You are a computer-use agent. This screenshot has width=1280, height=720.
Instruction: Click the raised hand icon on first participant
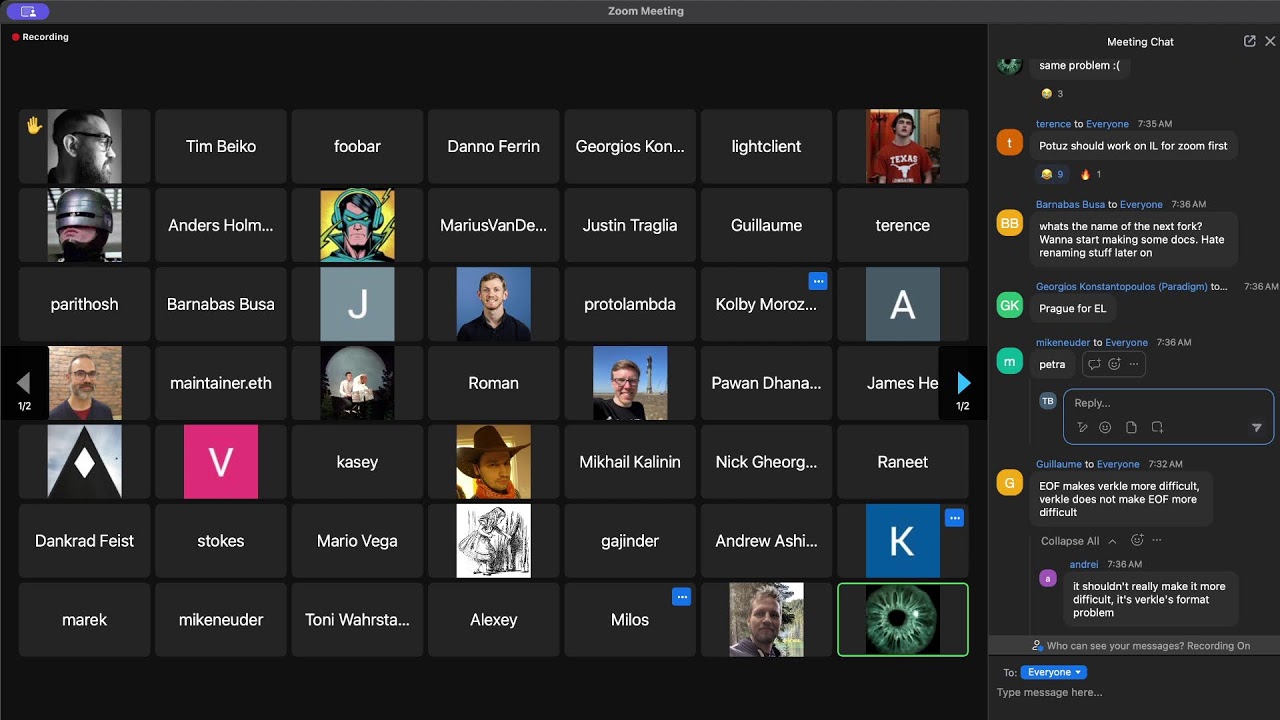[34, 126]
